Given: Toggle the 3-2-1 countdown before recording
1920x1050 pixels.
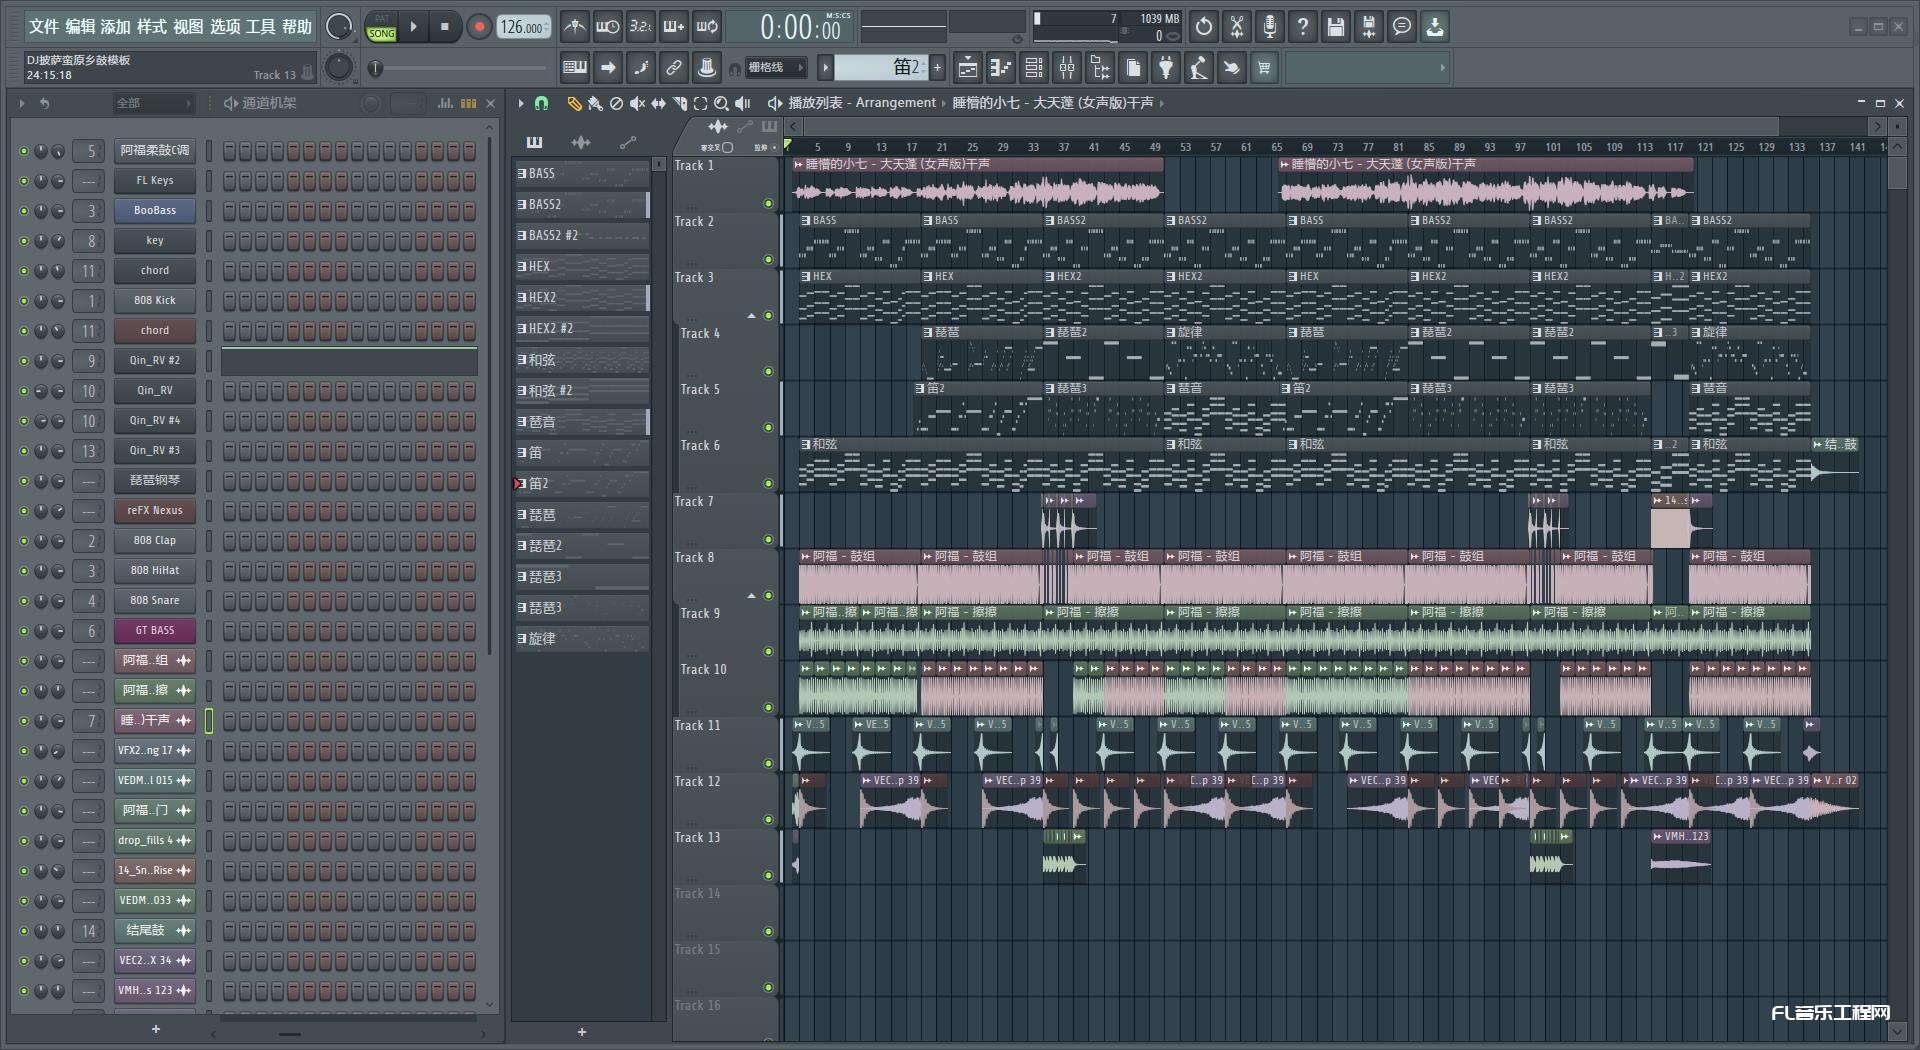Looking at the screenshot, I should point(641,27).
